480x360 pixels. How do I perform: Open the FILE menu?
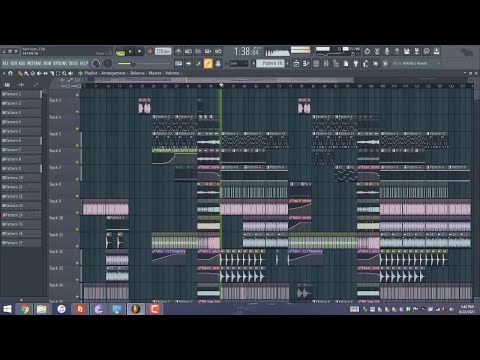pyautogui.click(x=6, y=63)
